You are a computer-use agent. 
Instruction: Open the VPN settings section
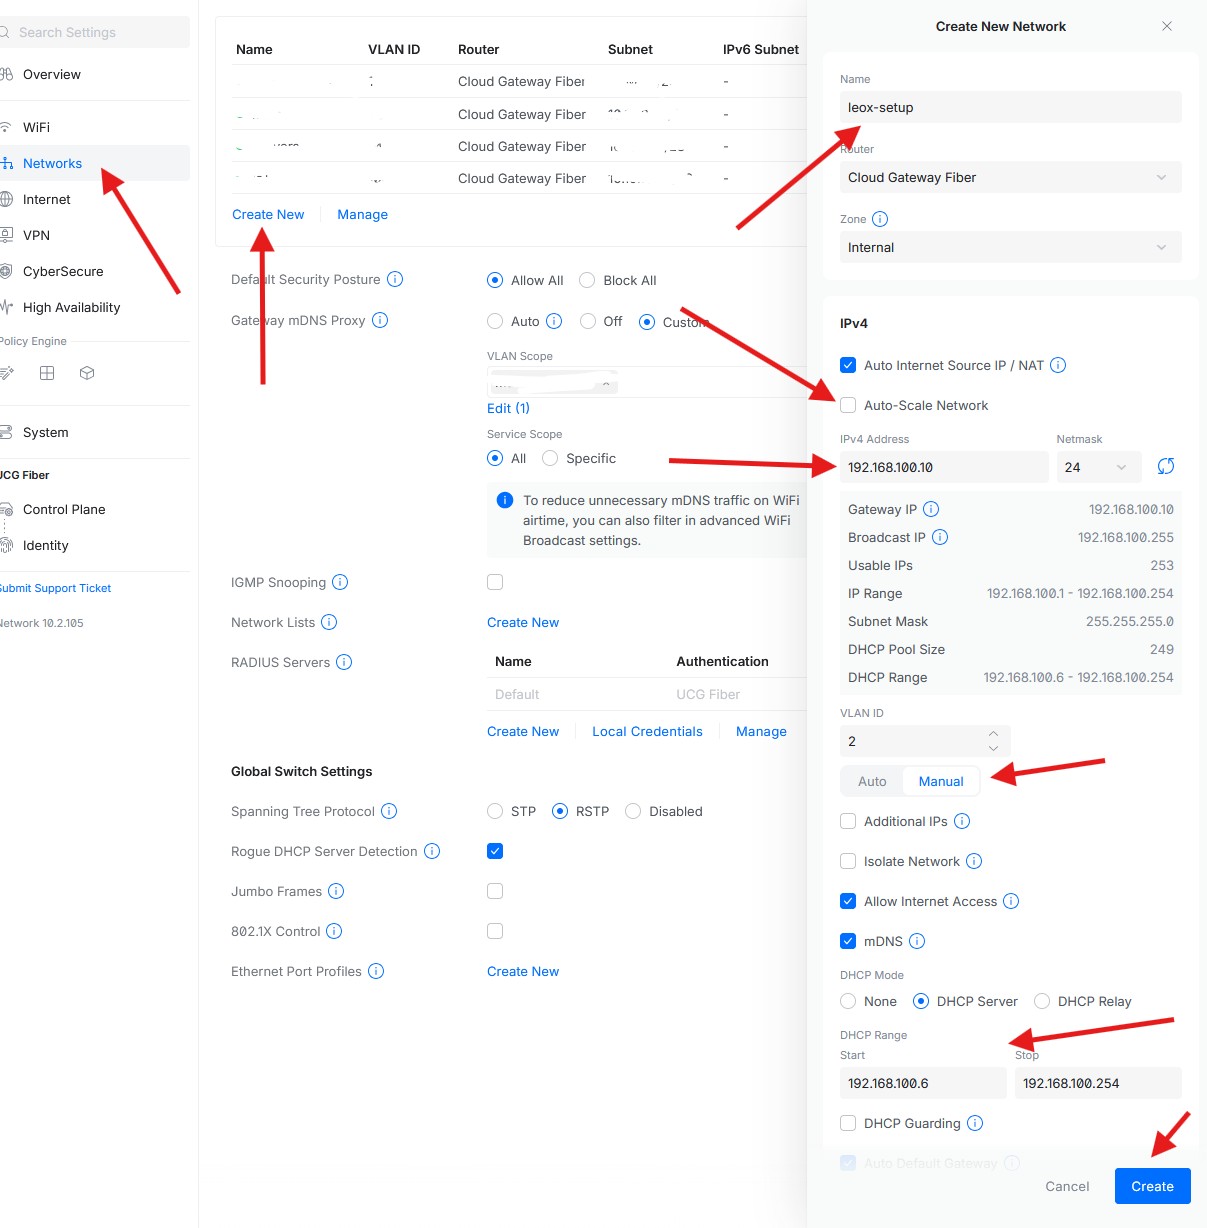click(x=36, y=235)
